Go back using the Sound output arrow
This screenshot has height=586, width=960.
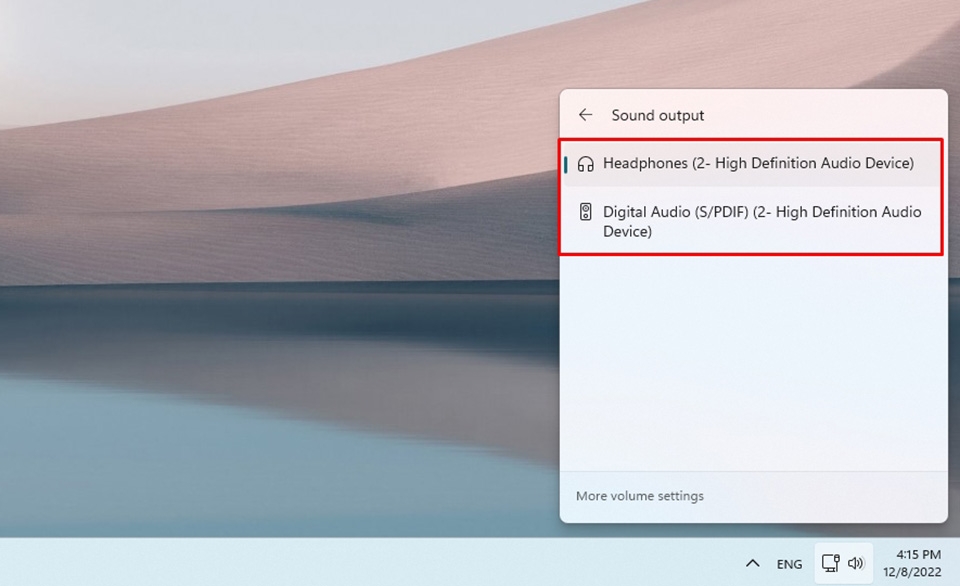click(585, 115)
